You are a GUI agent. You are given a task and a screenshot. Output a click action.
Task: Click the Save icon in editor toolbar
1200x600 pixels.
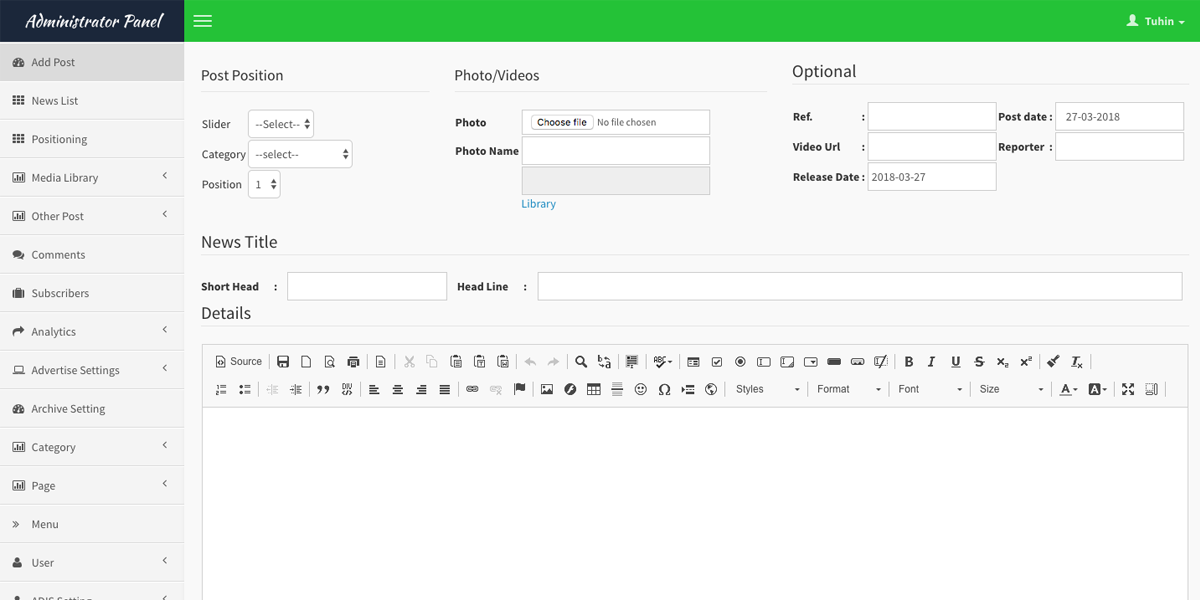283,362
